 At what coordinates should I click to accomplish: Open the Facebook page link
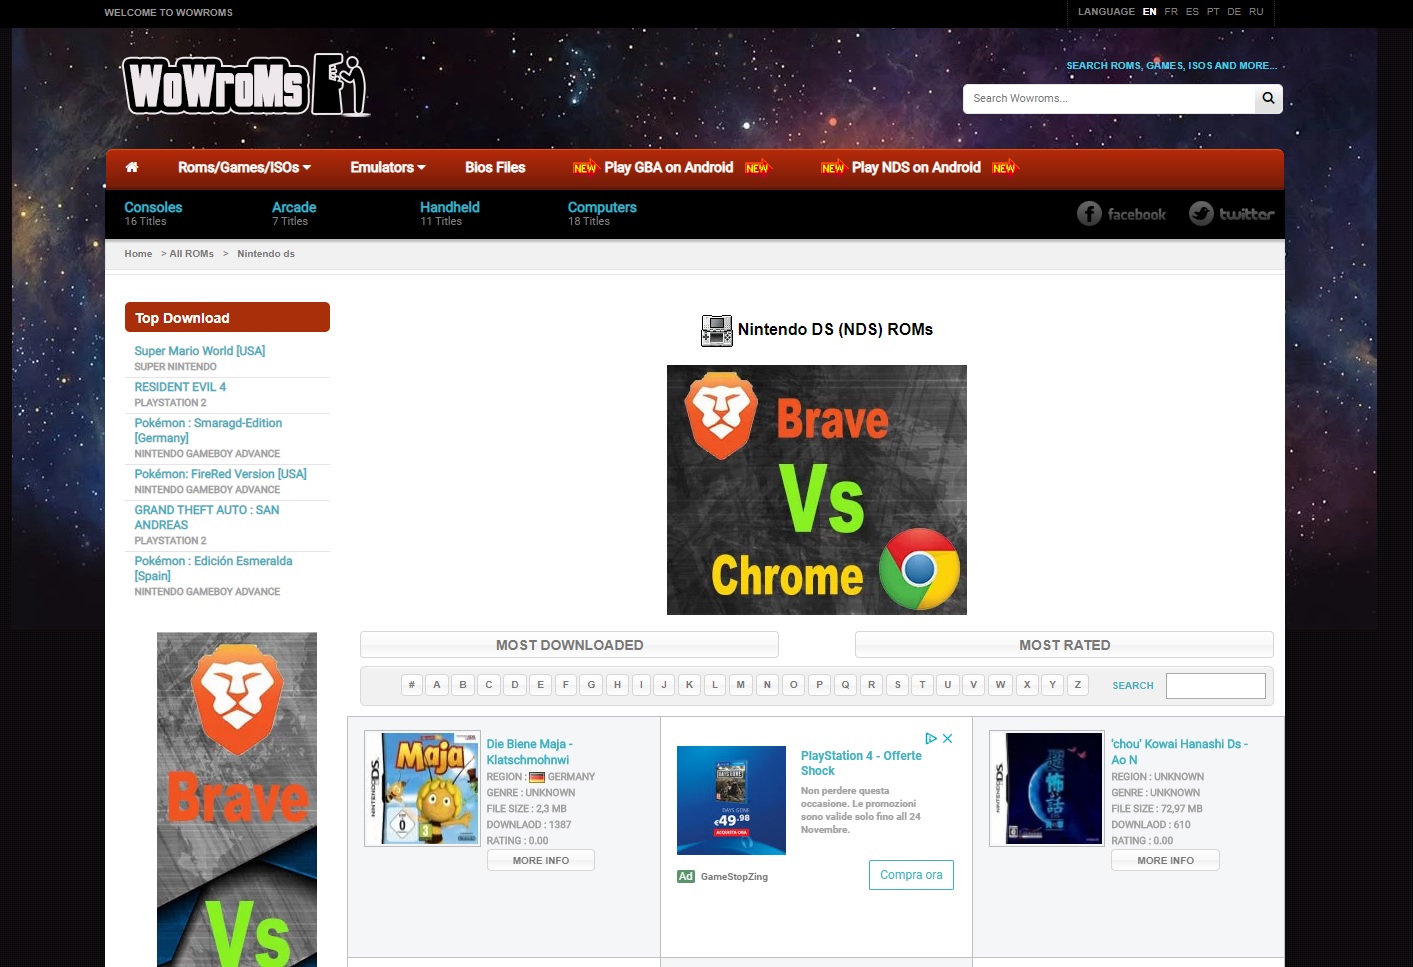point(1121,214)
